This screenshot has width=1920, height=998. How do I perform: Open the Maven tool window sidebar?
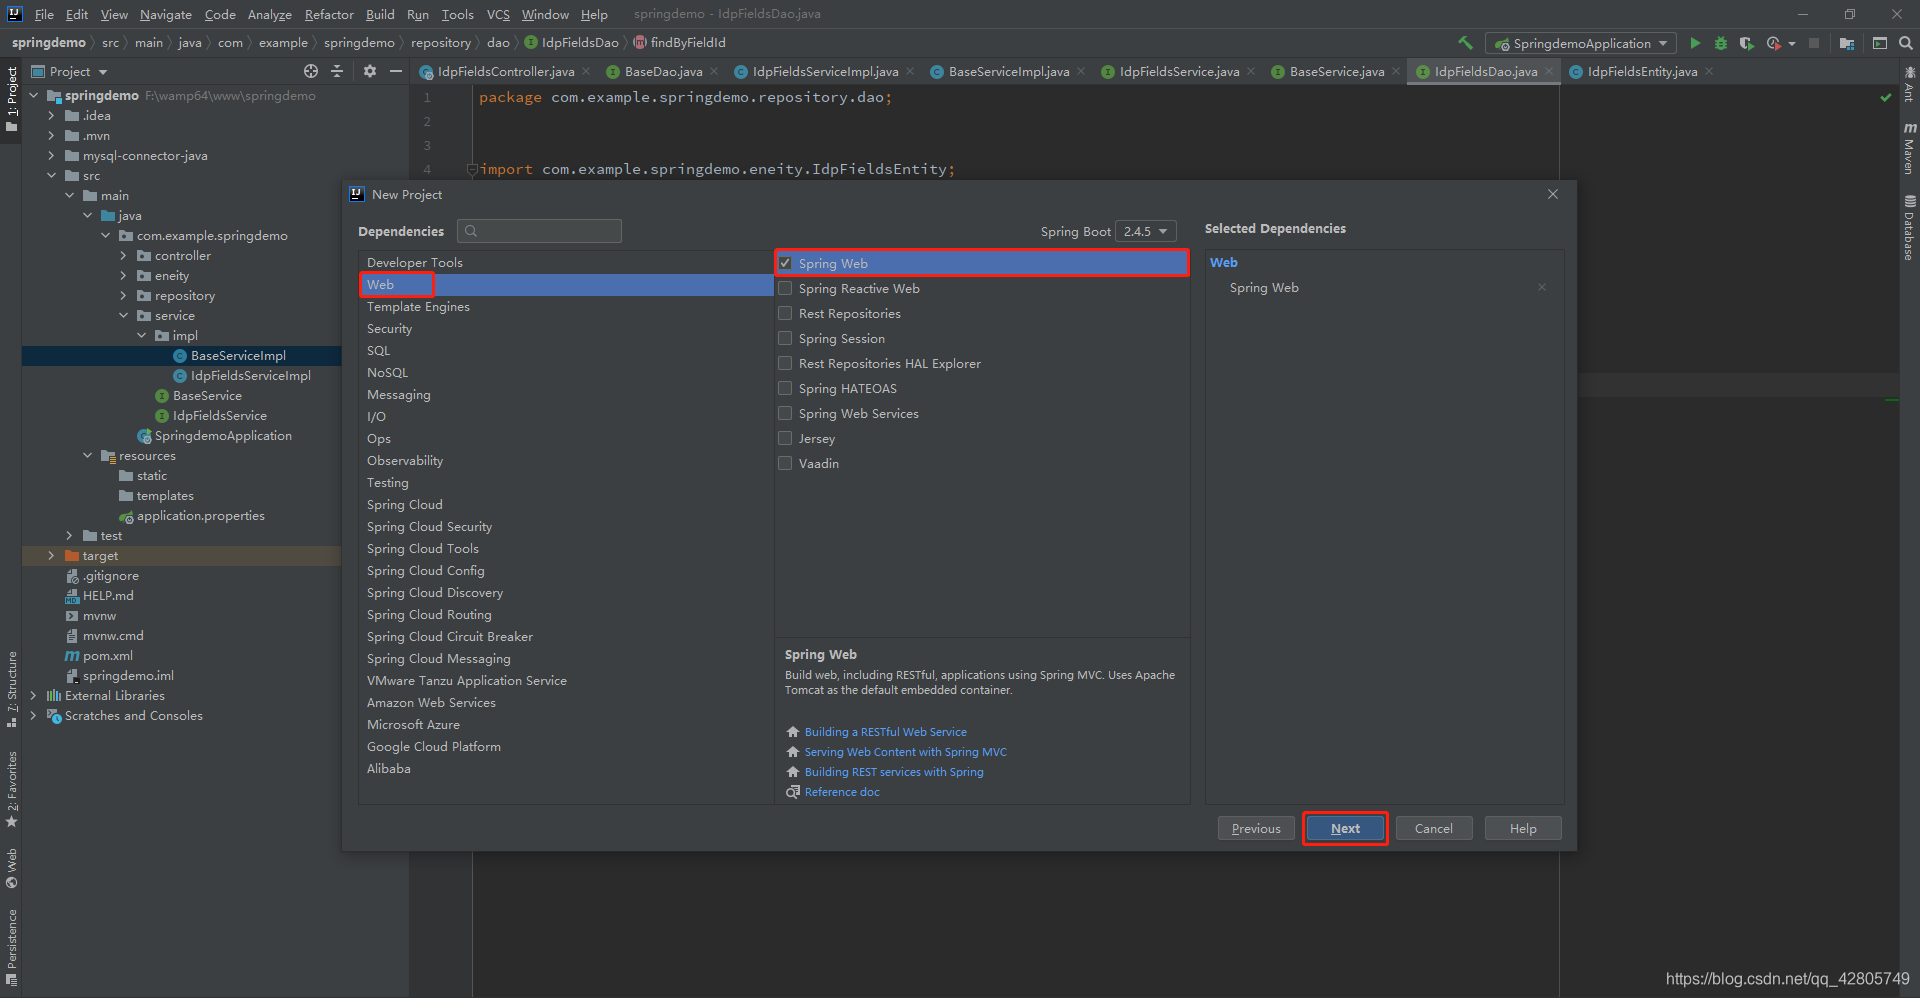[x=1909, y=148]
